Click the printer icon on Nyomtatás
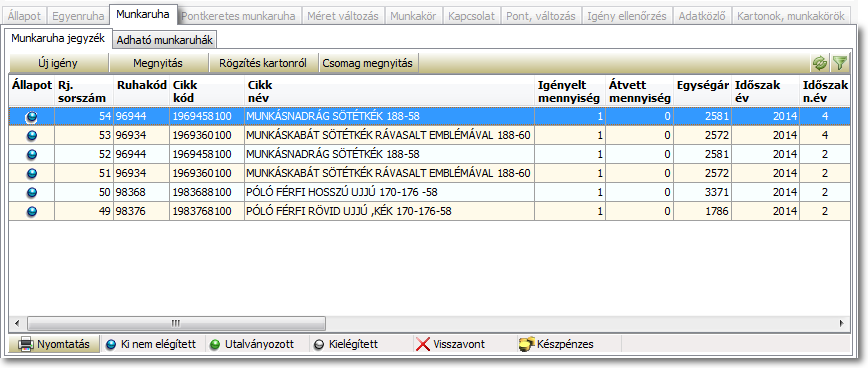Viewport: 868px width, 368px height. pos(26,344)
